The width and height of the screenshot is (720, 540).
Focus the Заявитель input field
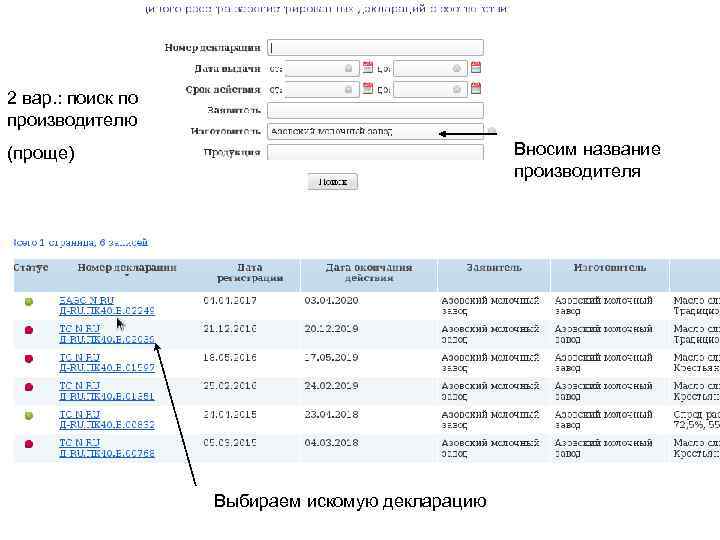pos(375,110)
